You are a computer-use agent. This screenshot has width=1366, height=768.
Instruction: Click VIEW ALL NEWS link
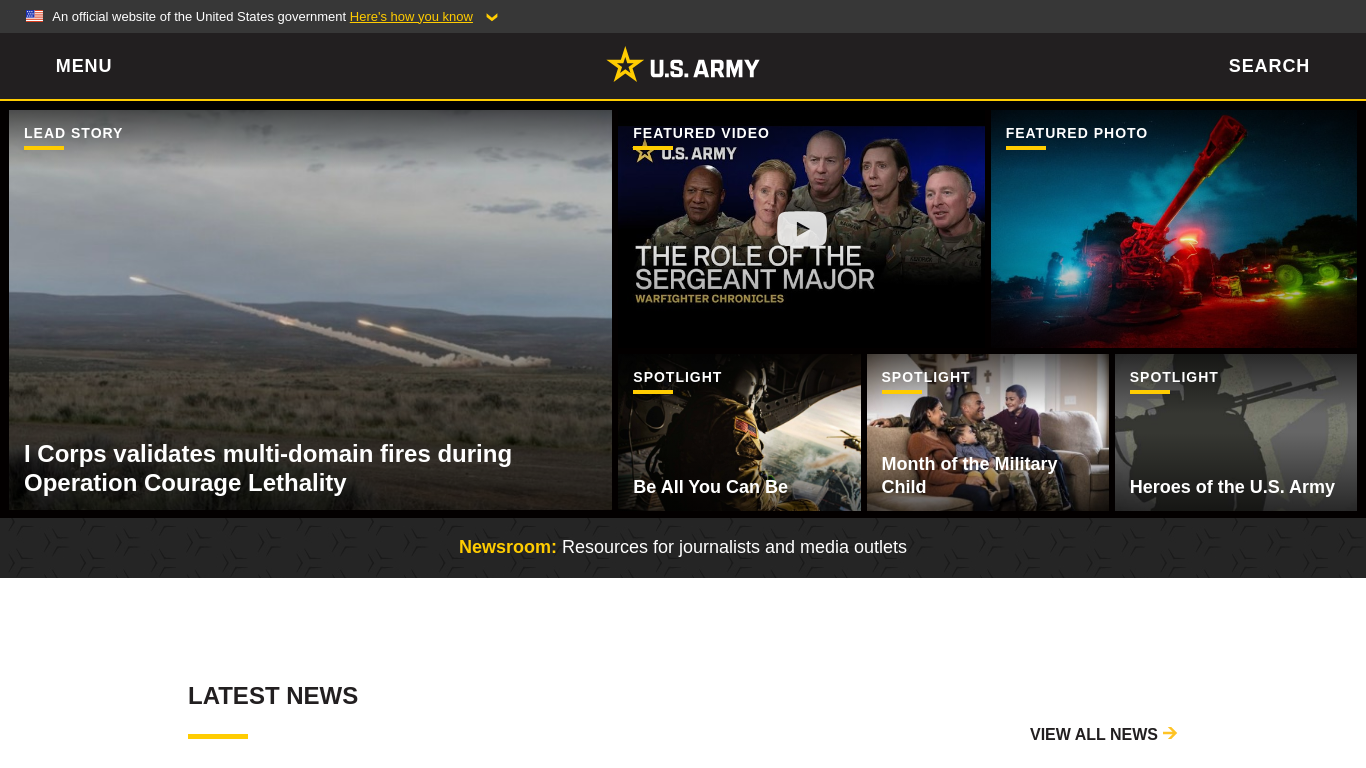tap(1103, 734)
